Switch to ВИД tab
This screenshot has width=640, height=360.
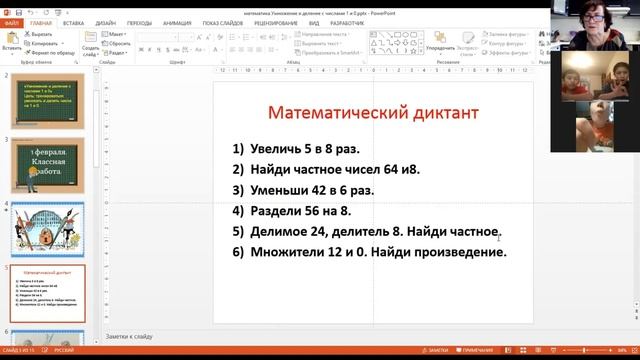[x=314, y=23]
